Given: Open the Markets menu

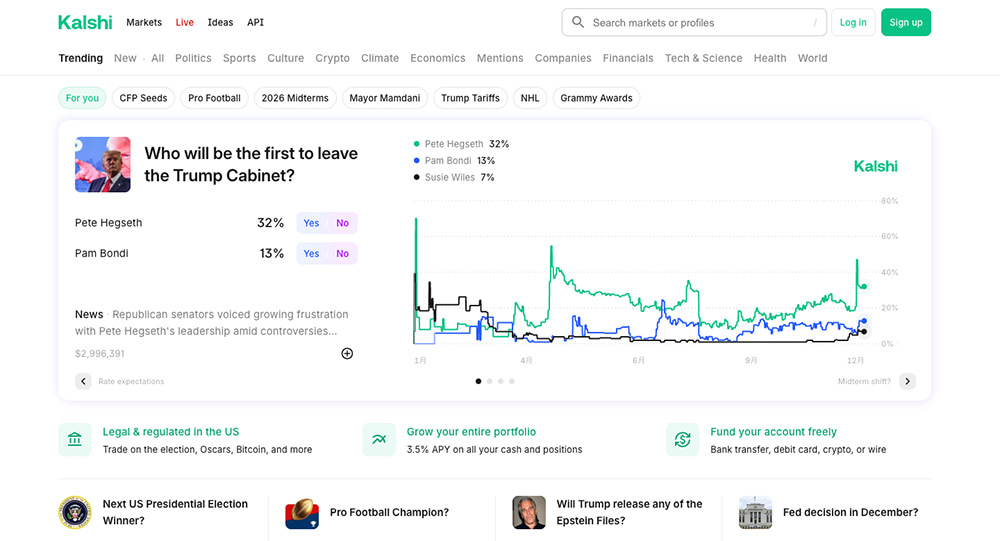Looking at the screenshot, I should point(144,22).
